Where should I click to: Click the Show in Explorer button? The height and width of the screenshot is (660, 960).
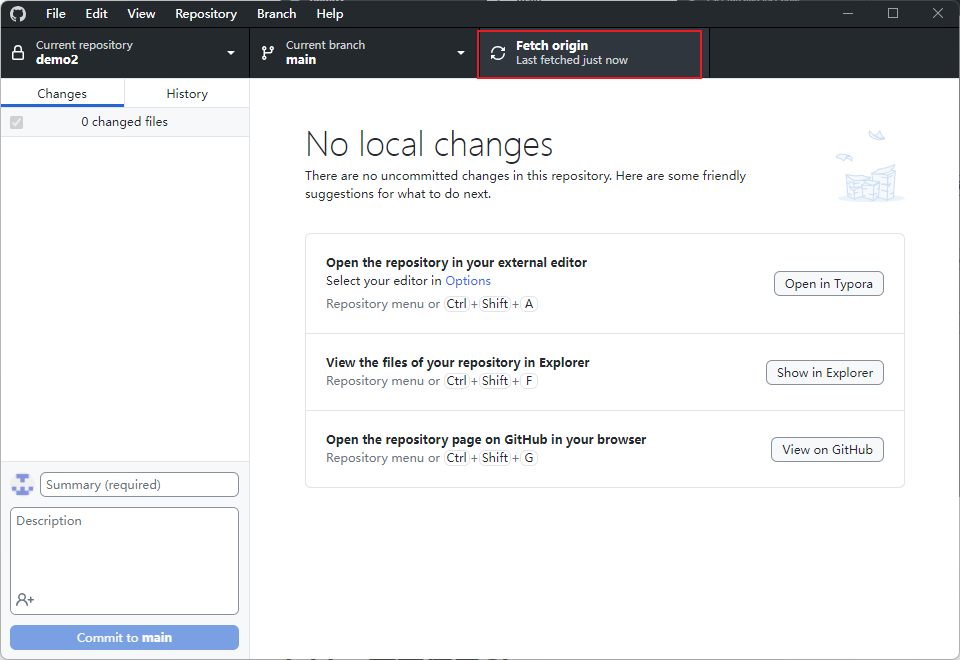tap(824, 372)
